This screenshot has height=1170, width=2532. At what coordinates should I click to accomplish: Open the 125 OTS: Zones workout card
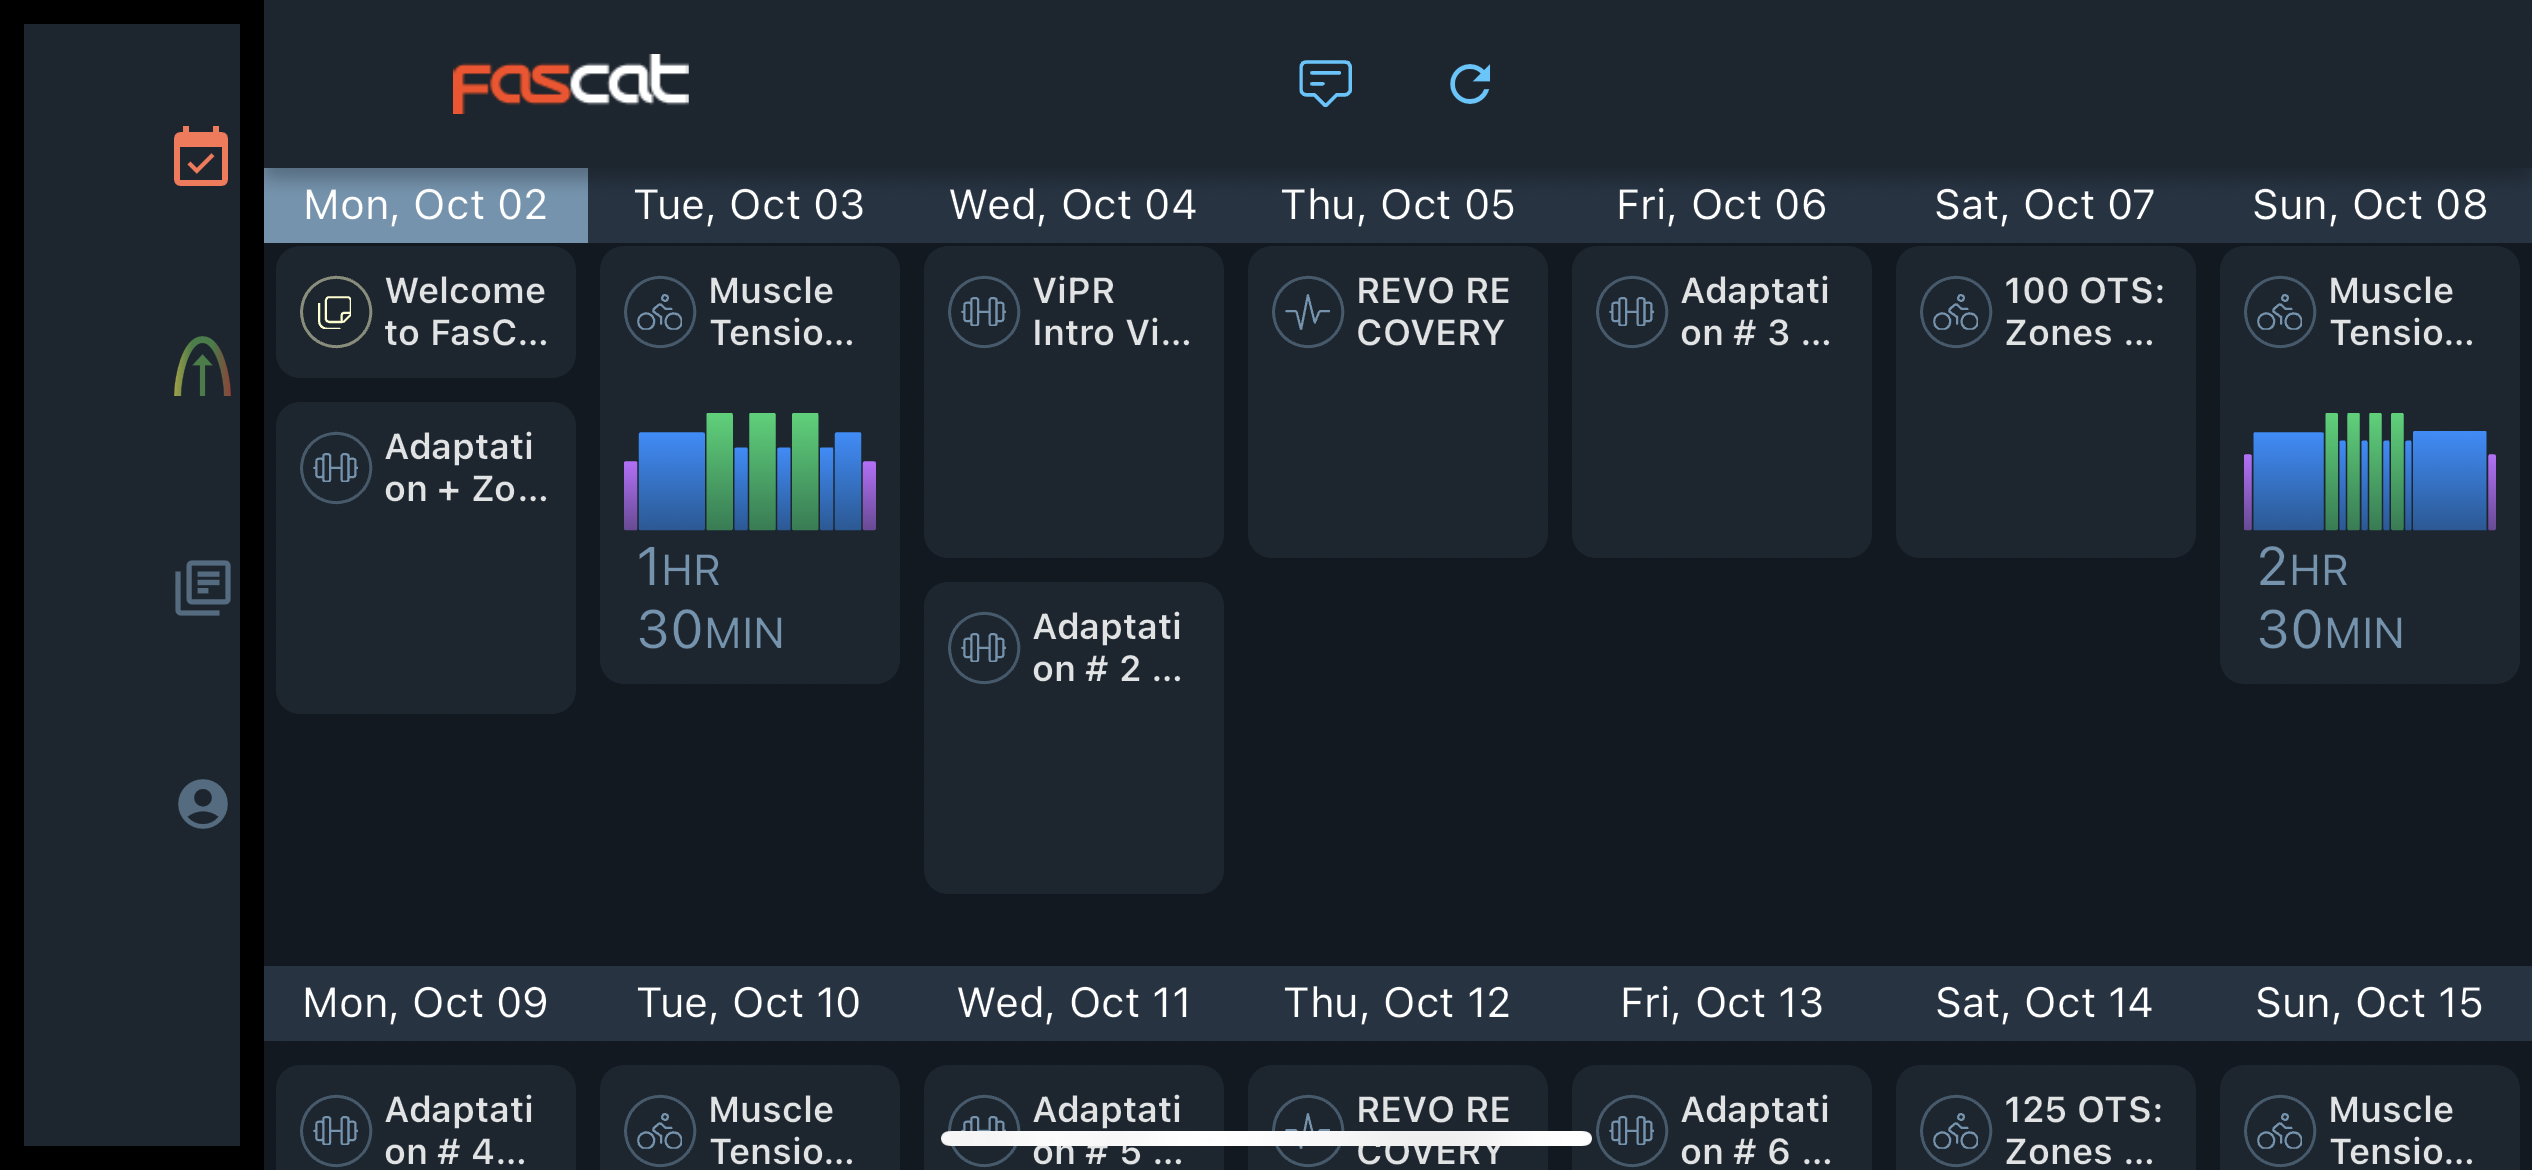2046,1117
